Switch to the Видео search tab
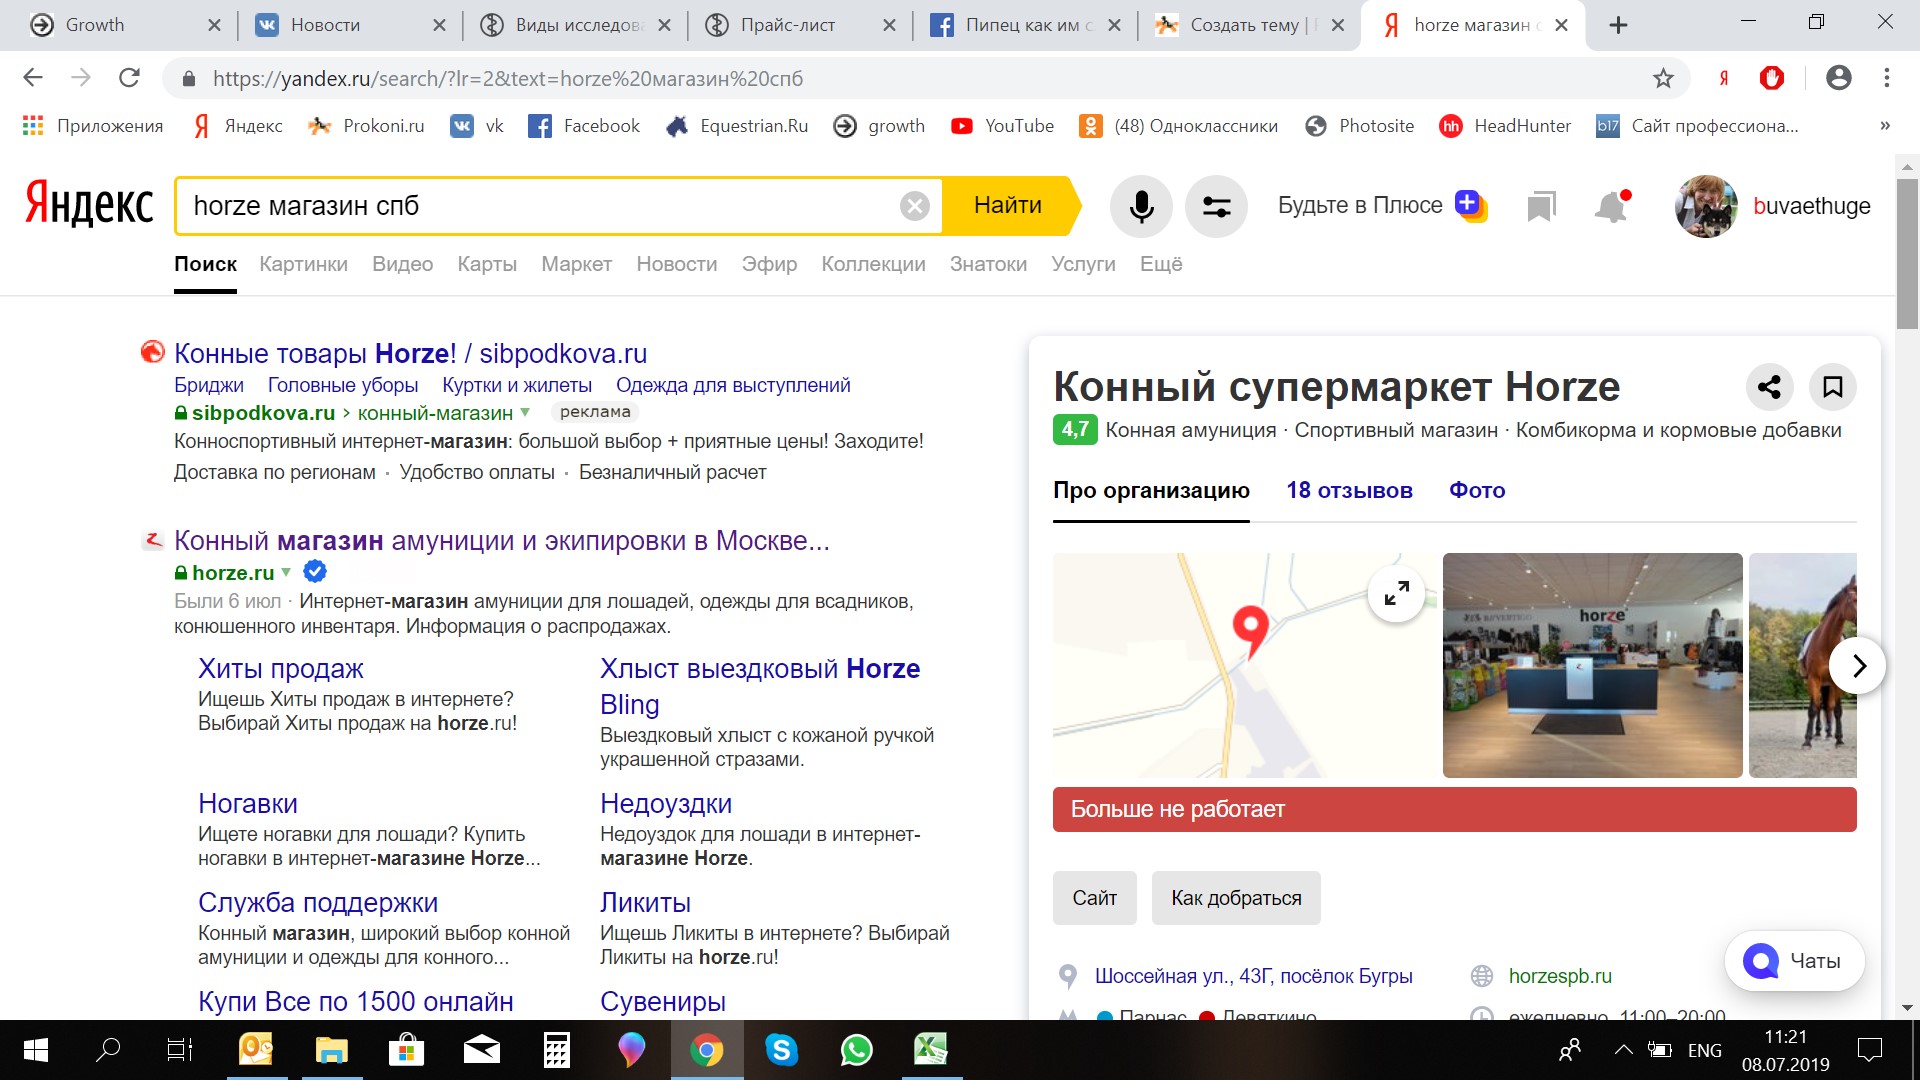Screen dimensions: 1920x1080 point(402,264)
